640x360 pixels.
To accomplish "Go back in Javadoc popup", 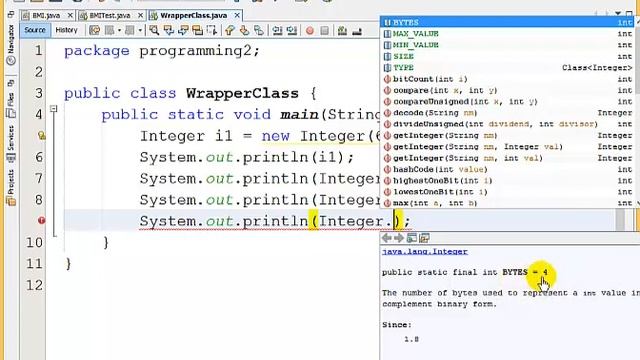I will [387, 238].
